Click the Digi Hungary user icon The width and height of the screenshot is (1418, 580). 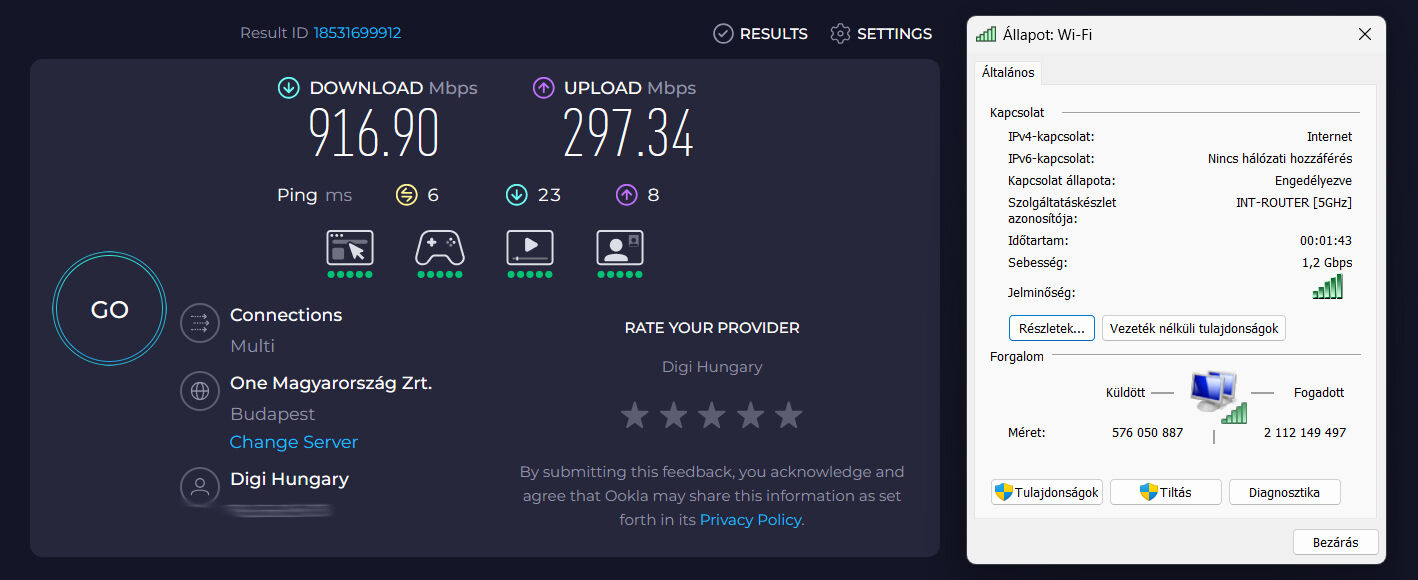pyautogui.click(x=200, y=487)
